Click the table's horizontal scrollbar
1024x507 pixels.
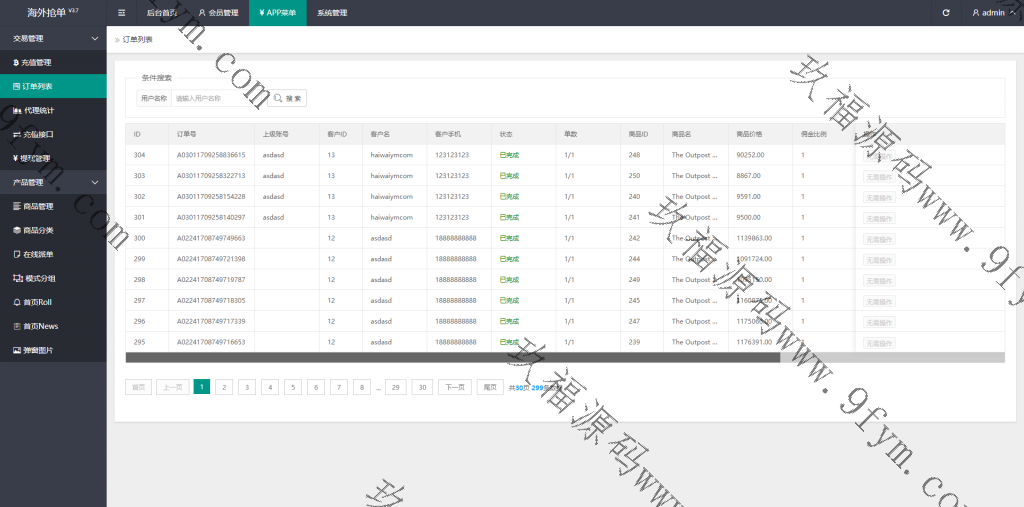[452, 357]
